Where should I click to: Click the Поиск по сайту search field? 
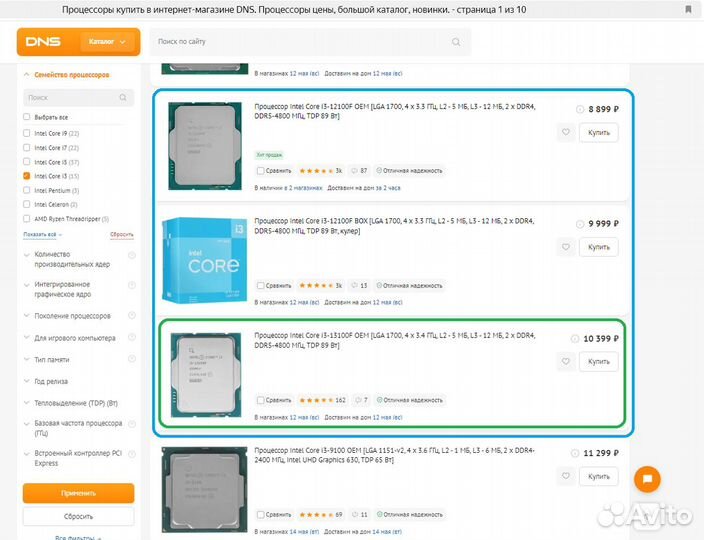[x=300, y=42]
